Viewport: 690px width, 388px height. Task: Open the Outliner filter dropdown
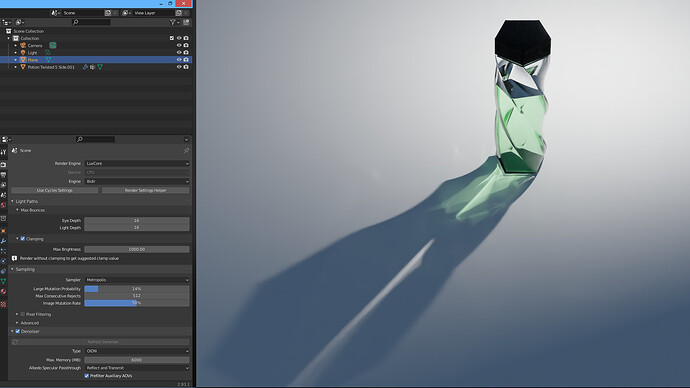[x=174, y=22]
